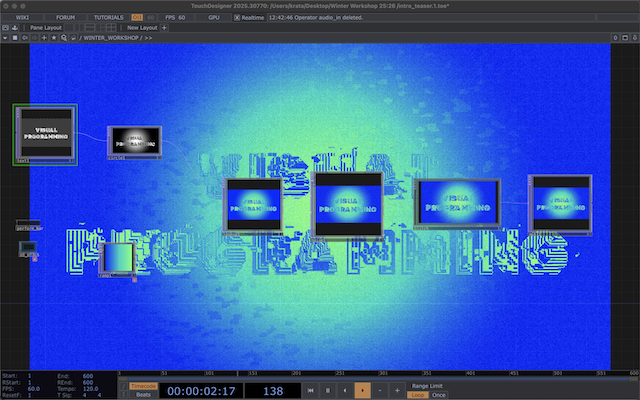
Task: Toggle the Realtime checkbox
Action: 236,18
